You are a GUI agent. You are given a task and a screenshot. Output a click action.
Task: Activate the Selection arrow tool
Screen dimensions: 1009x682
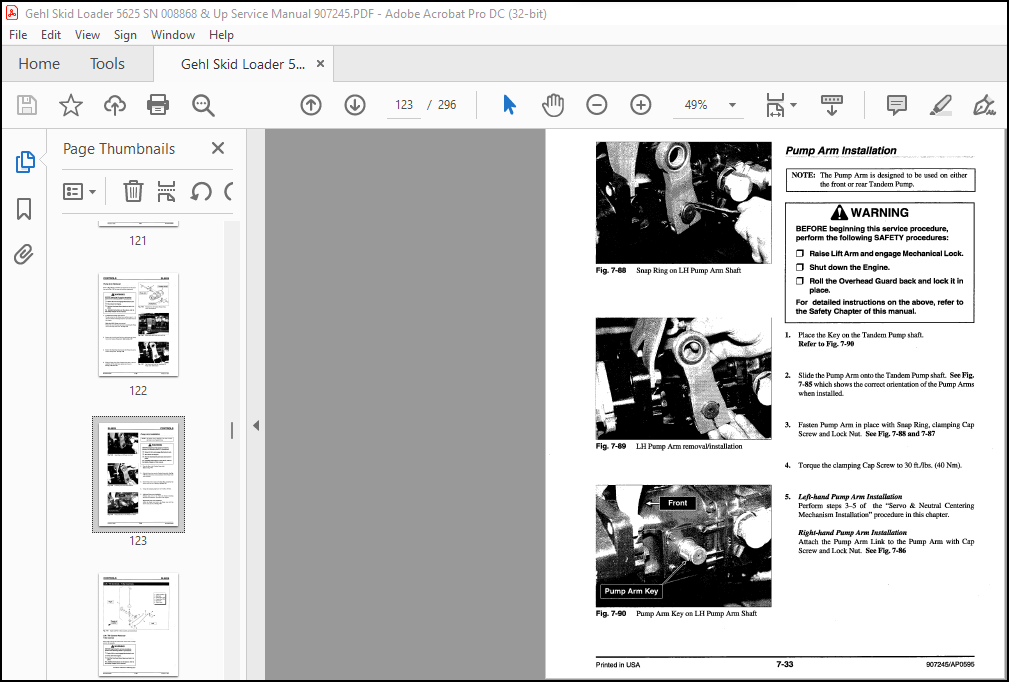510,105
